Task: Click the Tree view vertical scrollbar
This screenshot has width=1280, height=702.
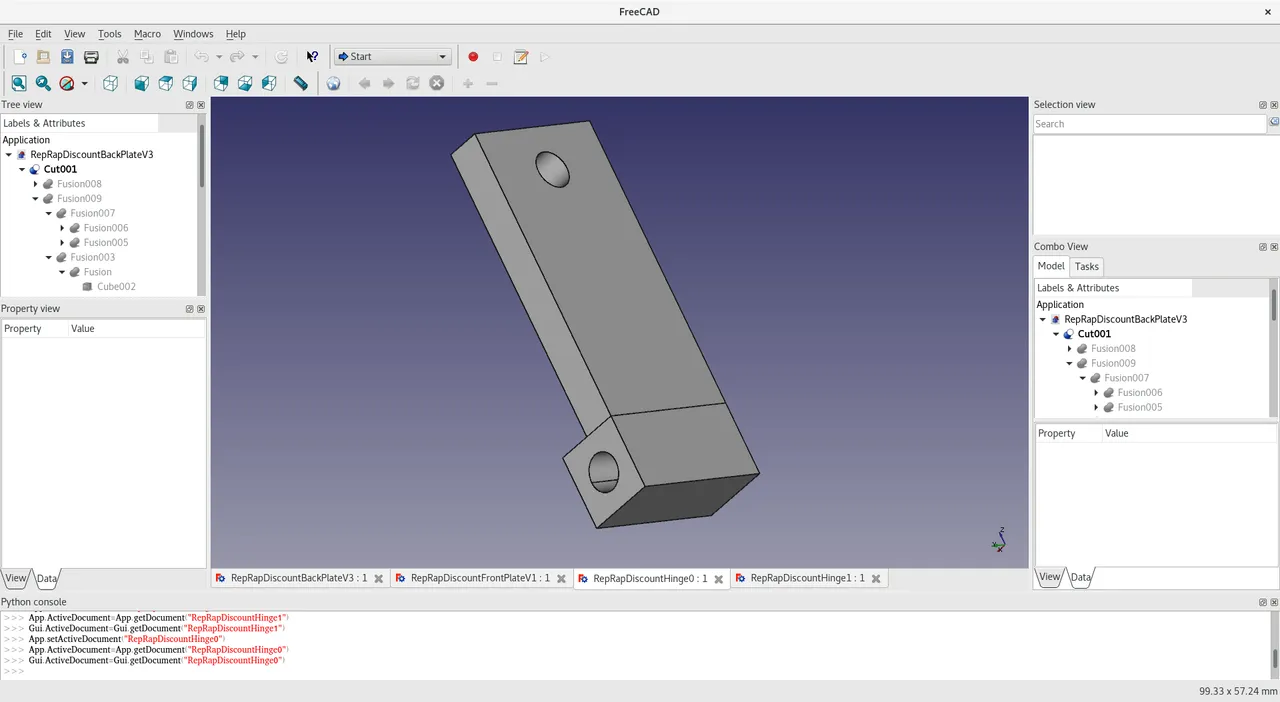Action: (202, 157)
